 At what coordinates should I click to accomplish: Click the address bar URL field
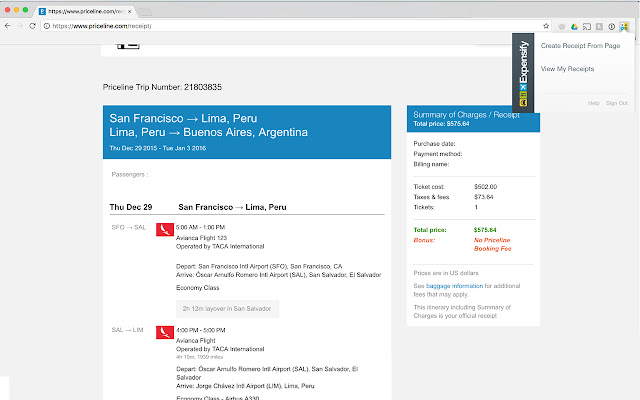coord(298,26)
